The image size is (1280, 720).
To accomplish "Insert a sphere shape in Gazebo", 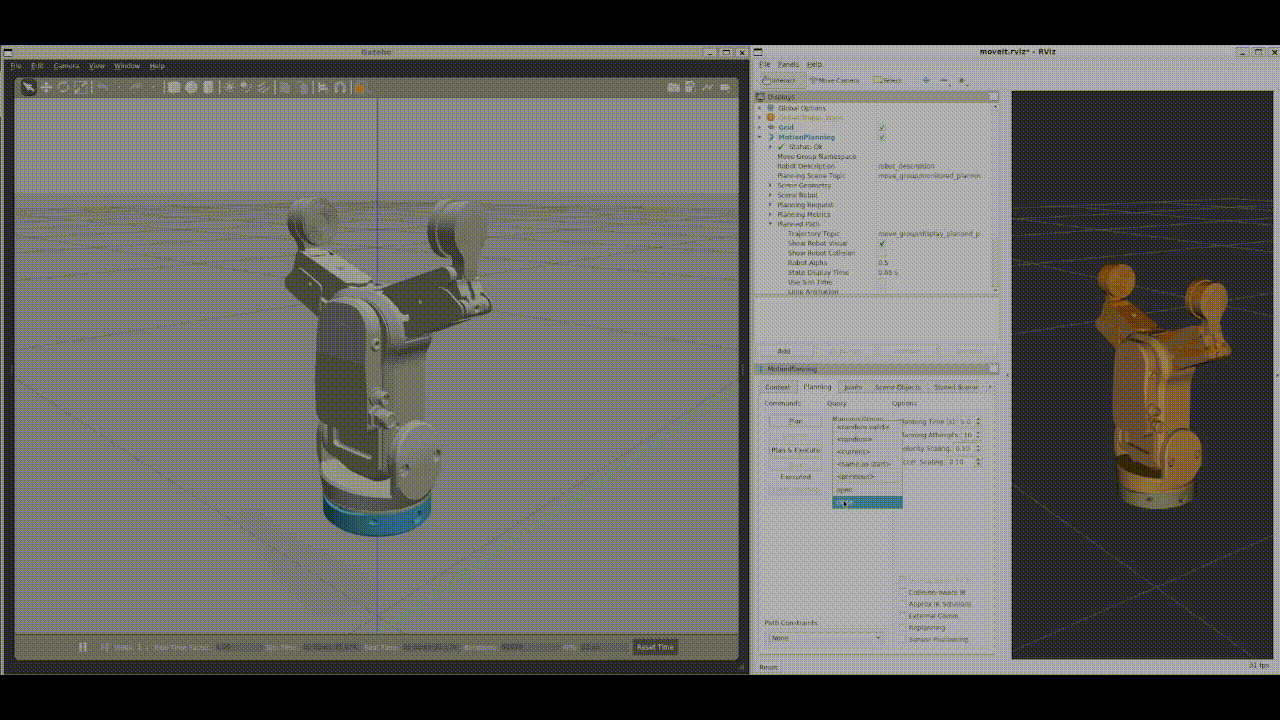I will 191,87.
